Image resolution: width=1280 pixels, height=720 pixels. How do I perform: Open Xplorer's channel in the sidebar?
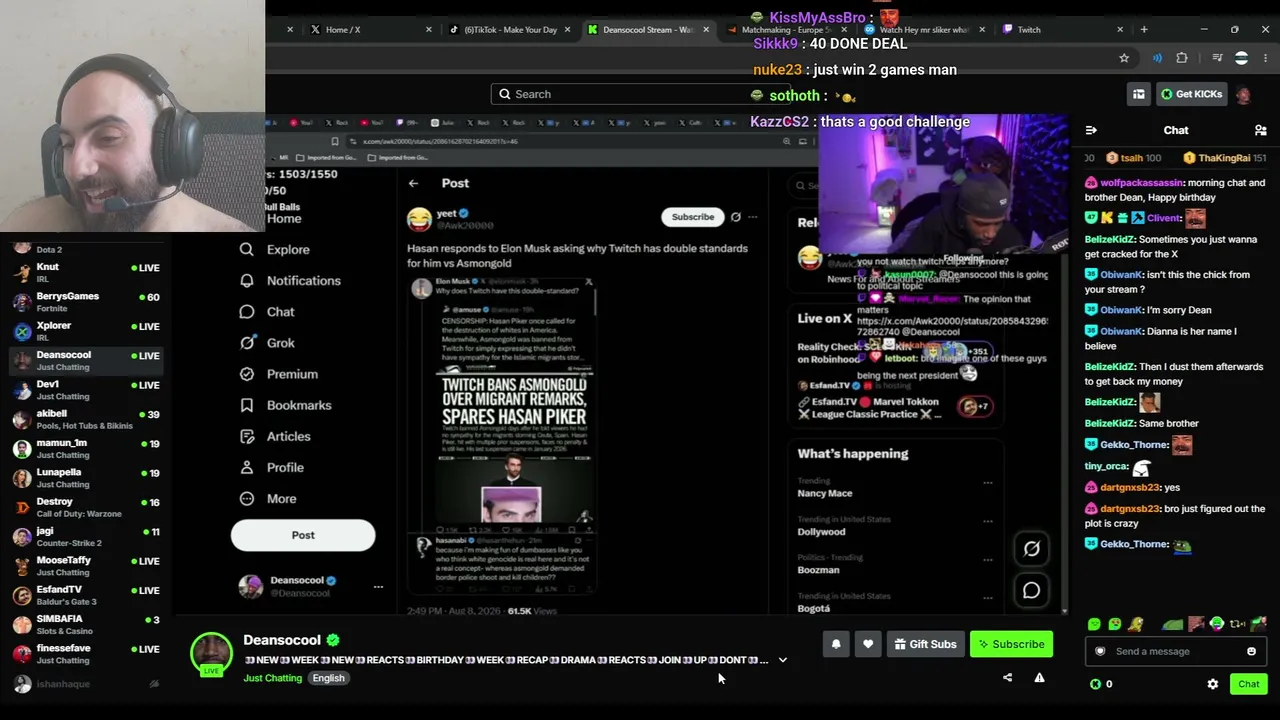85,331
